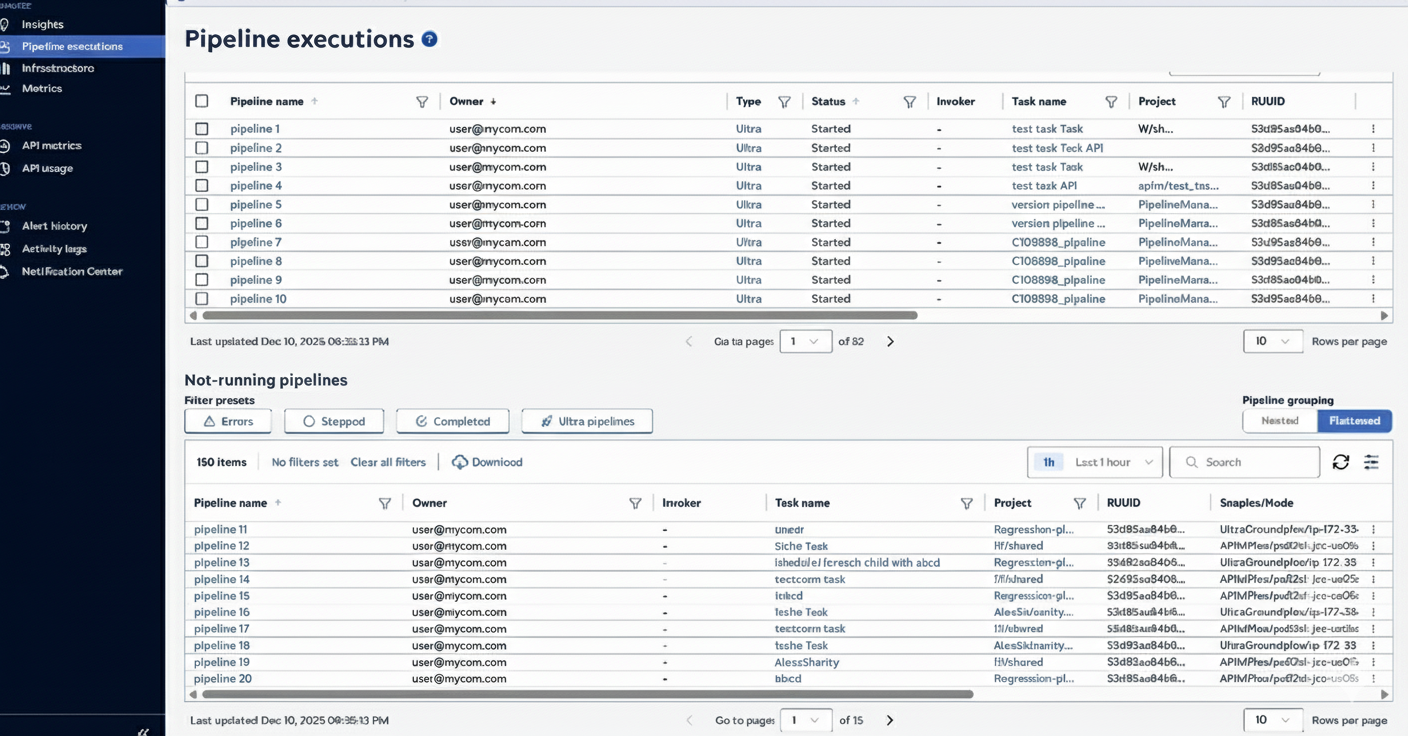Screen dimensions: 1408x736
Task: Open filter on upper Pipeline name column
Action: click(422, 102)
